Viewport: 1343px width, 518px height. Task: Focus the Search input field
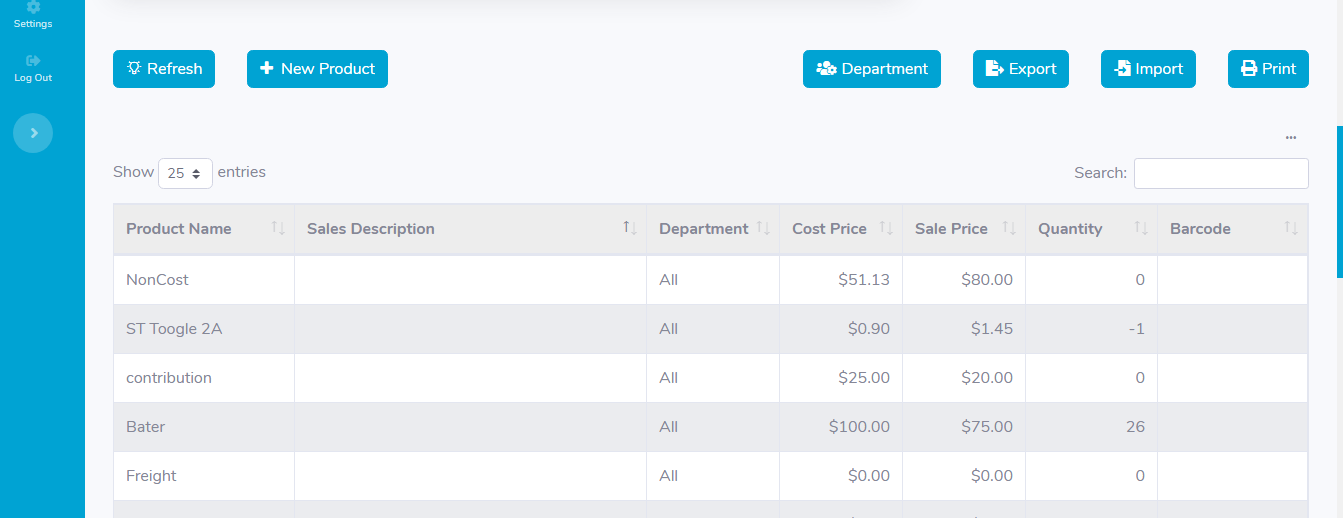coord(1221,173)
